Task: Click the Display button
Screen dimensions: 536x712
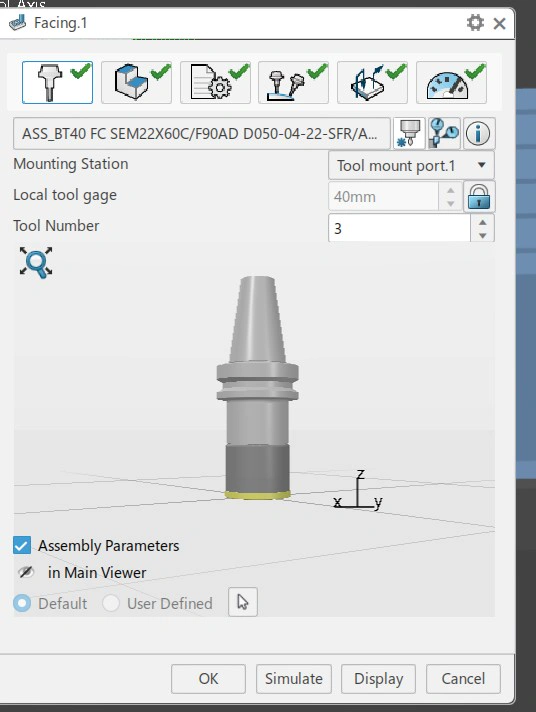Action: tap(378, 679)
